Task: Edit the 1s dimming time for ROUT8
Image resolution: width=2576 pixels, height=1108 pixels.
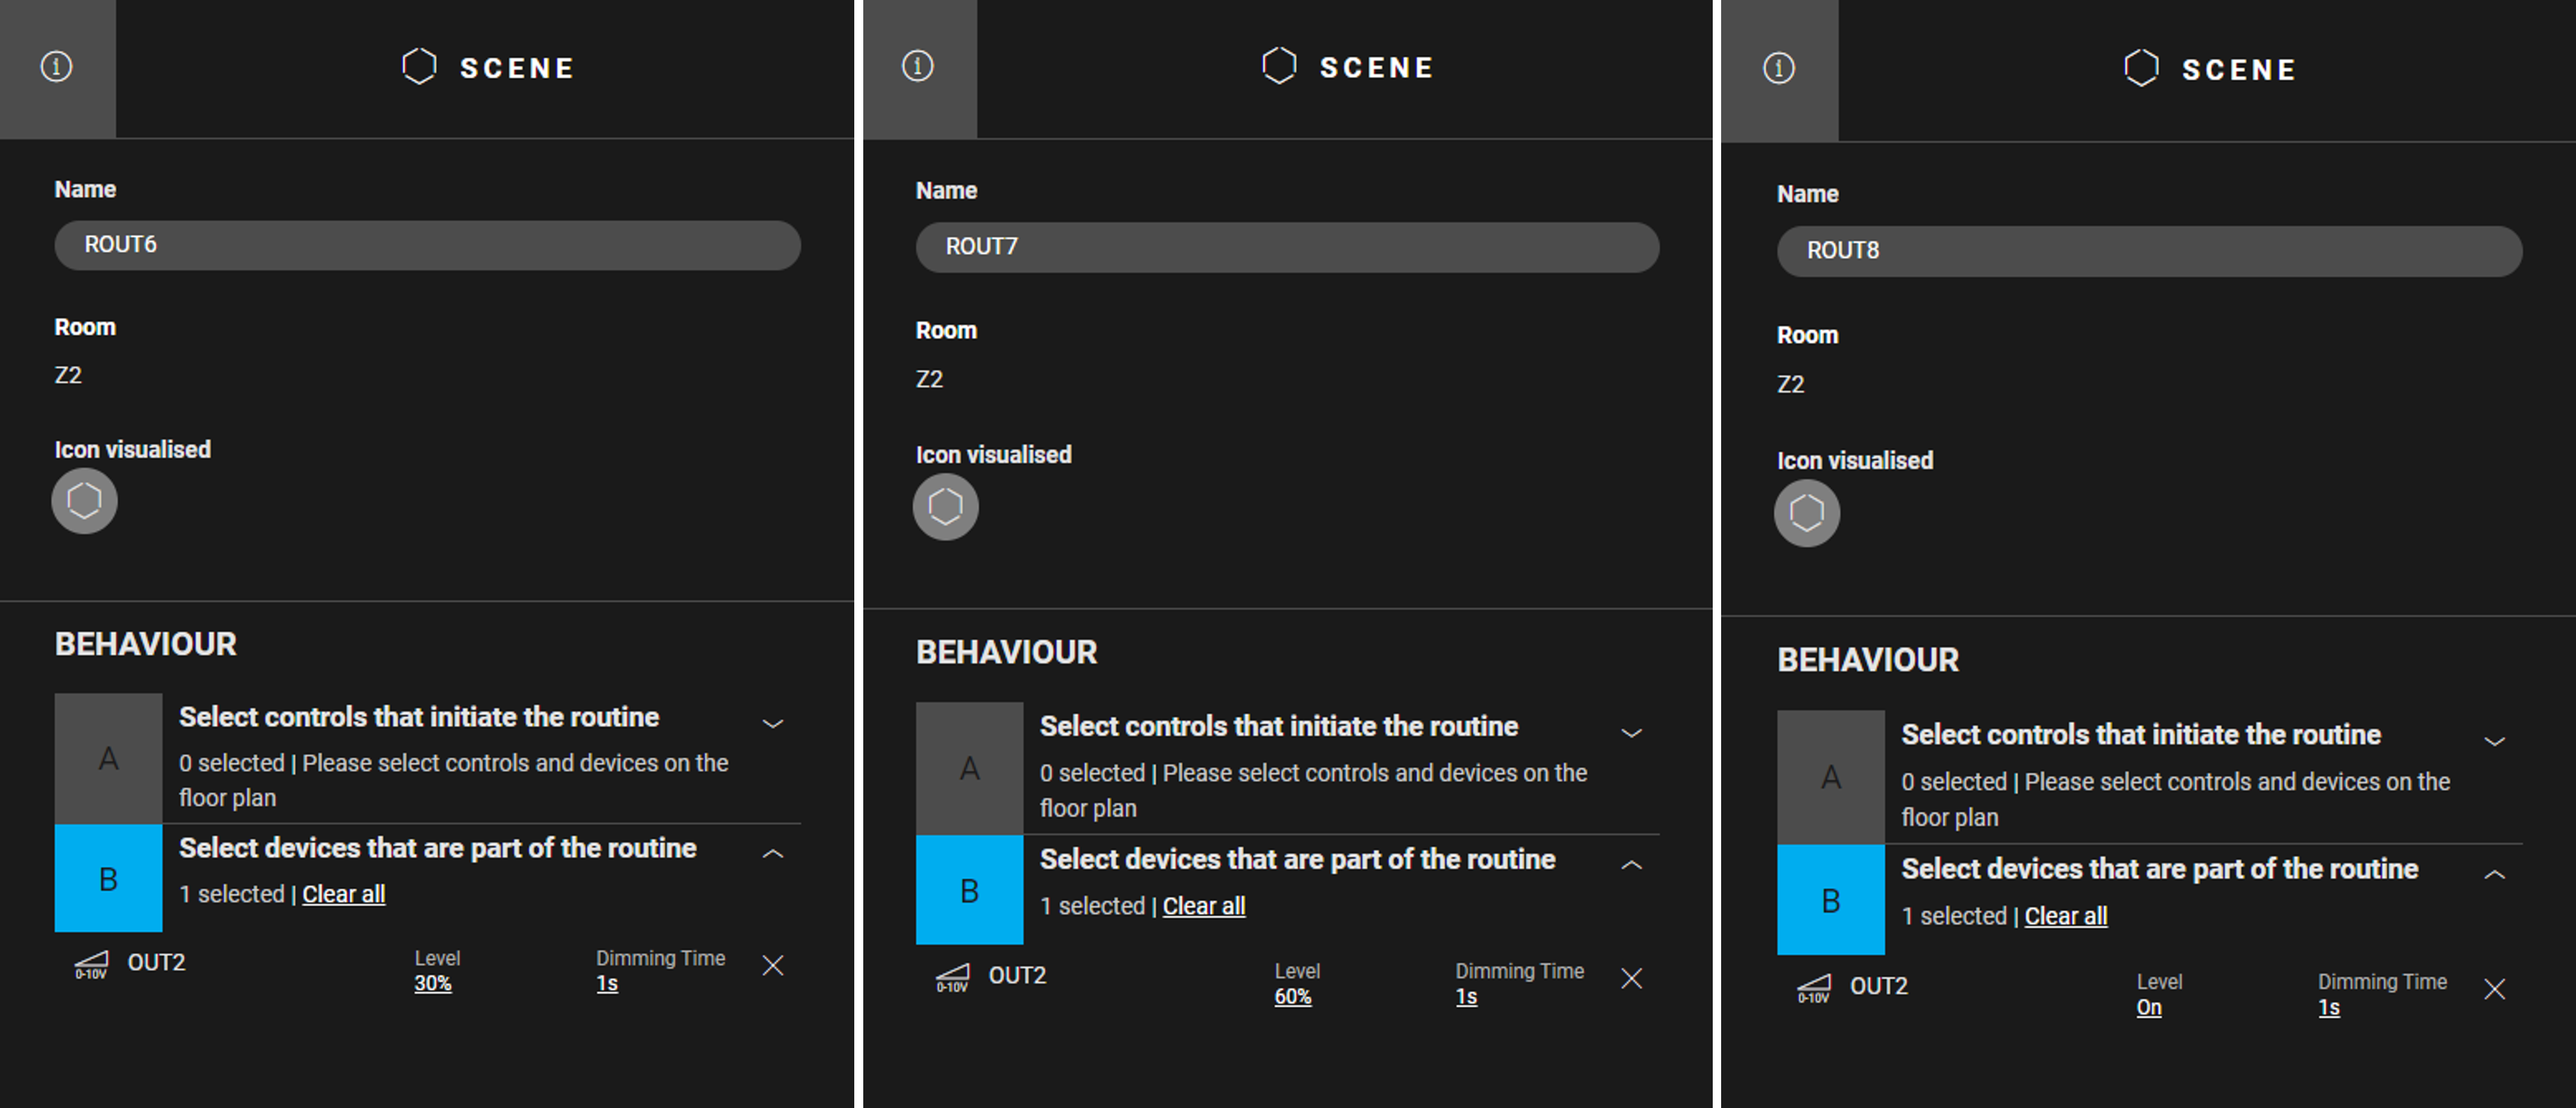Action: (x=2329, y=1007)
